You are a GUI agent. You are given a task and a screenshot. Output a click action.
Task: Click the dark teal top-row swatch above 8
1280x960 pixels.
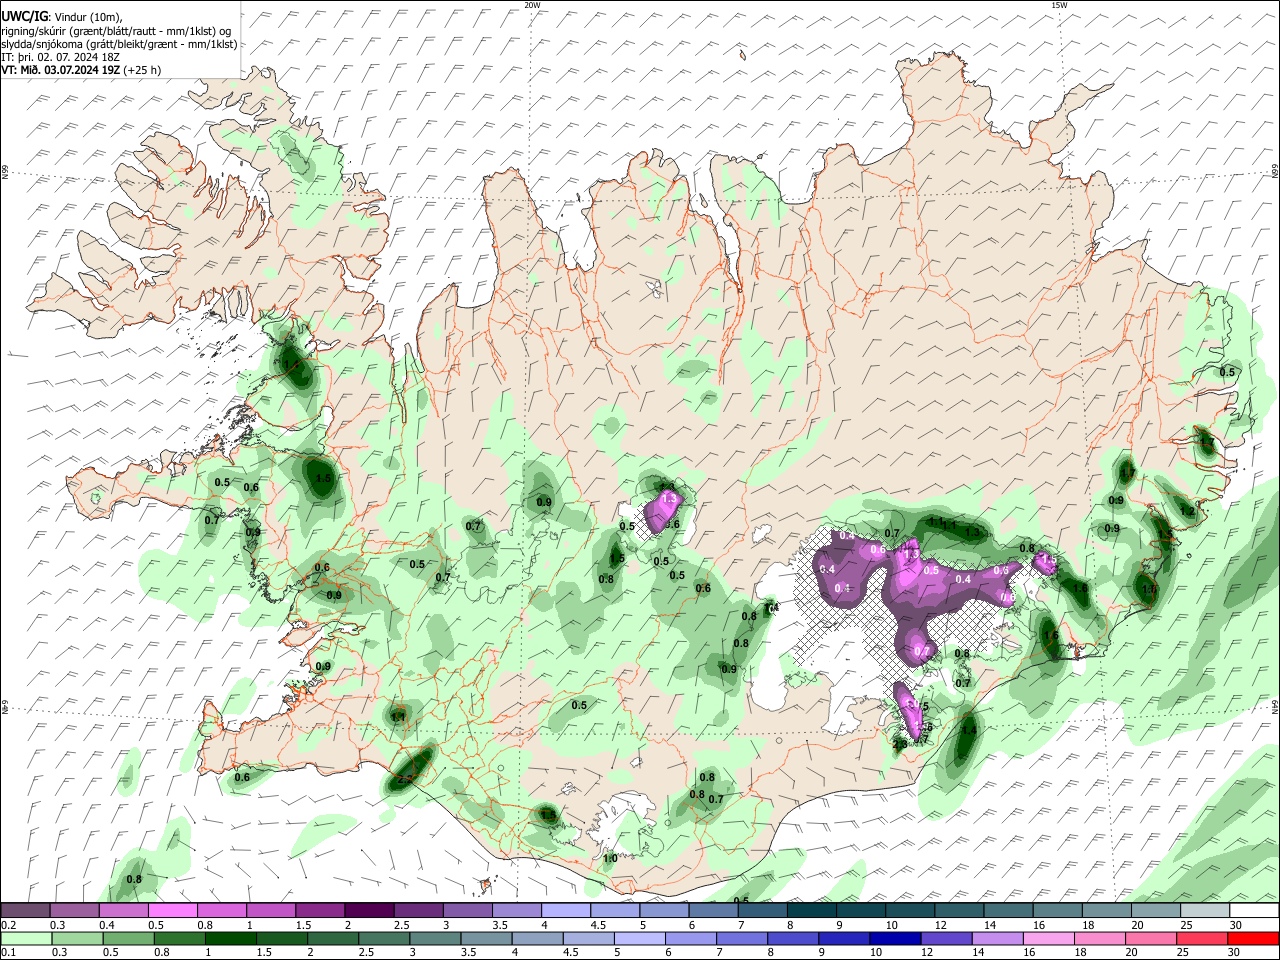(x=811, y=911)
